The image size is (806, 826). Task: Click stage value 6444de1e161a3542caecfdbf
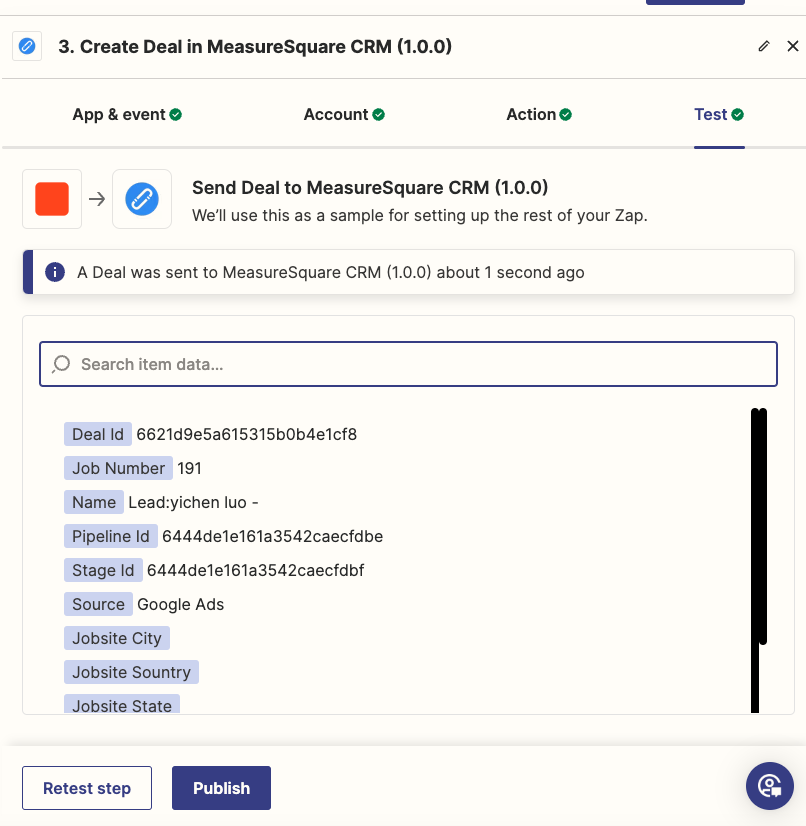(255, 570)
